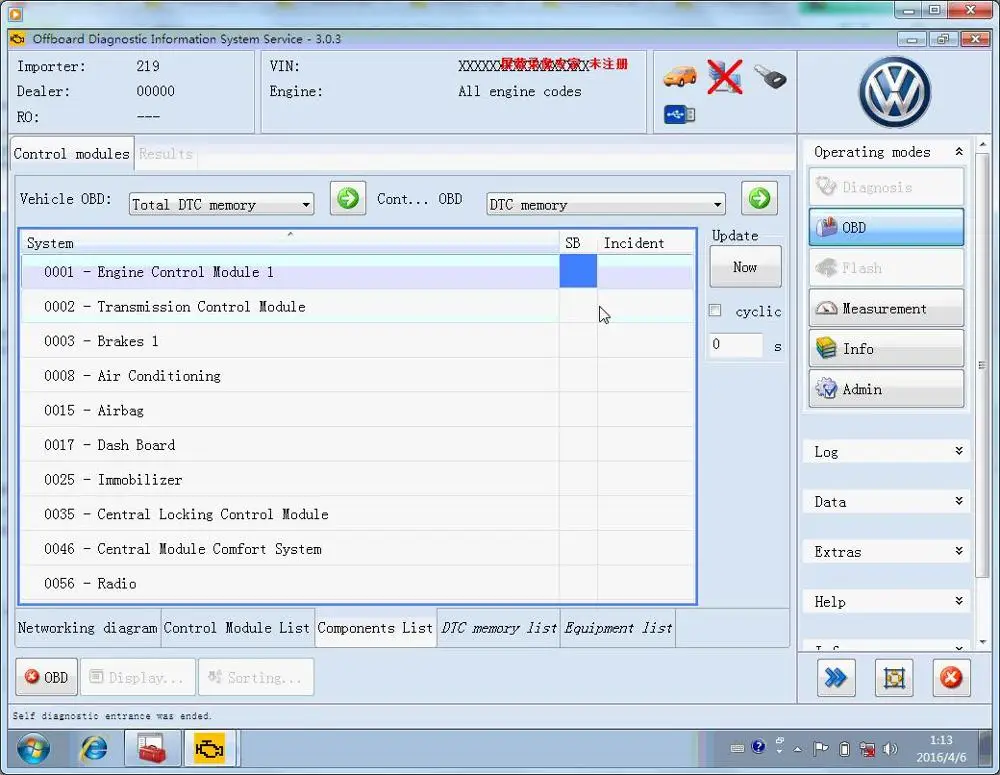Select the OBD operating mode
The image size is (1000, 775).
tap(886, 227)
